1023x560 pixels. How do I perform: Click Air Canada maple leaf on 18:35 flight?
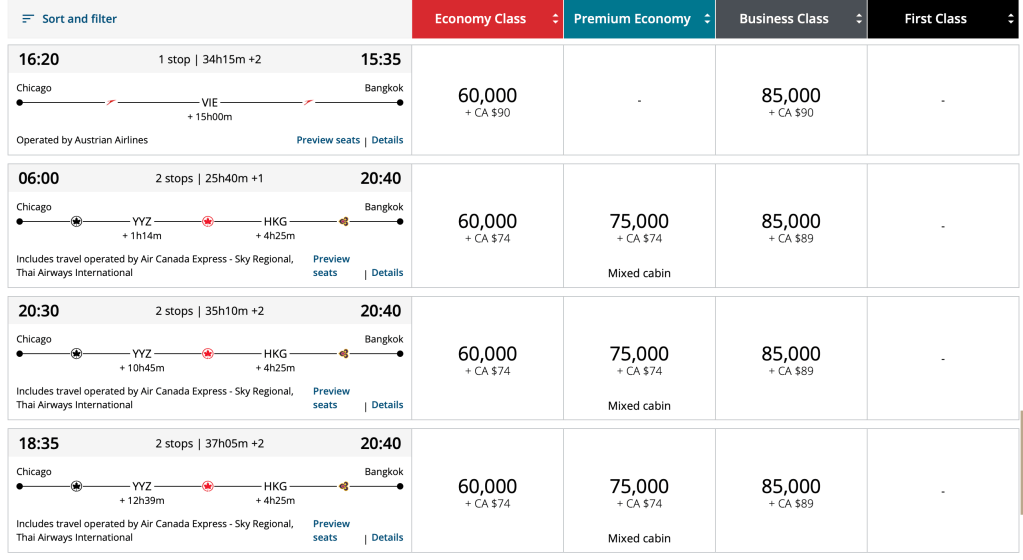pyautogui.click(x=208, y=486)
